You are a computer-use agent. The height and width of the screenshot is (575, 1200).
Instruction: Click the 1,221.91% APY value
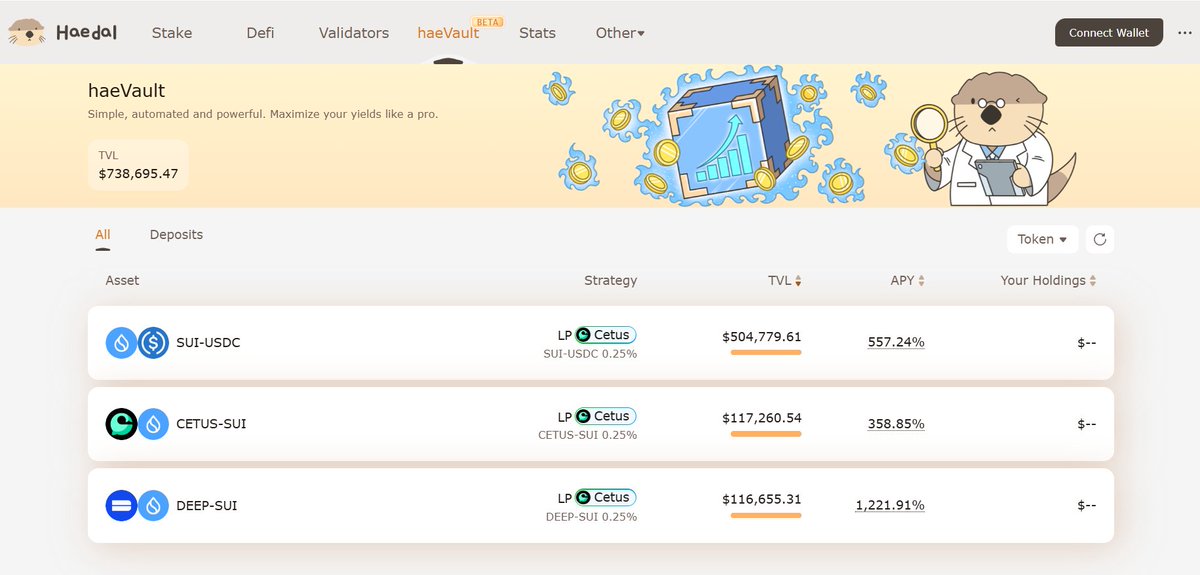(x=890, y=505)
